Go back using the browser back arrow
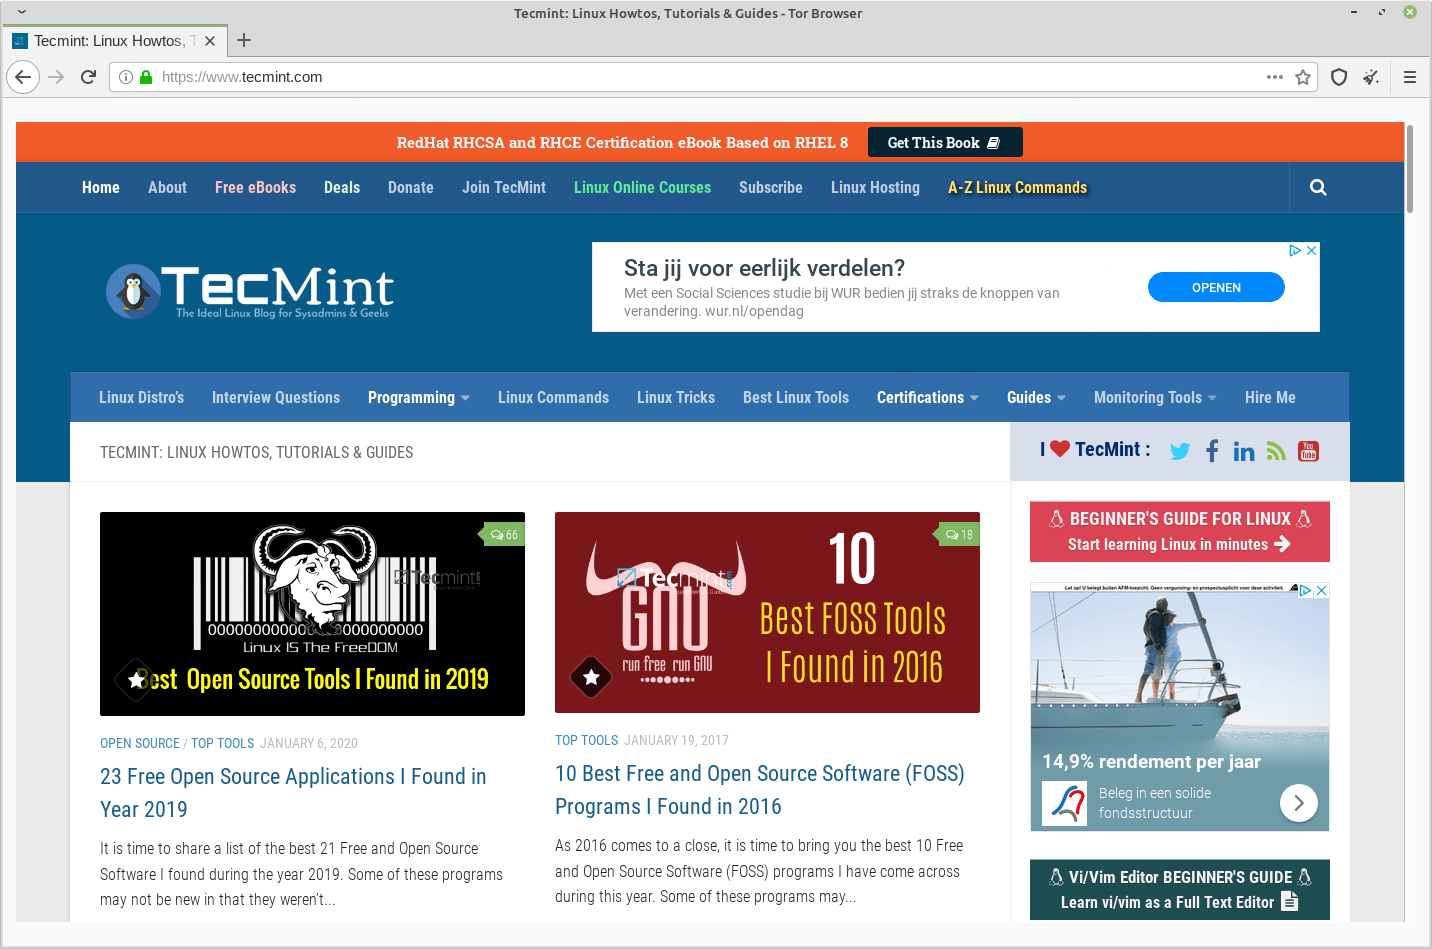The width and height of the screenshot is (1432, 949). coord(23,77)
